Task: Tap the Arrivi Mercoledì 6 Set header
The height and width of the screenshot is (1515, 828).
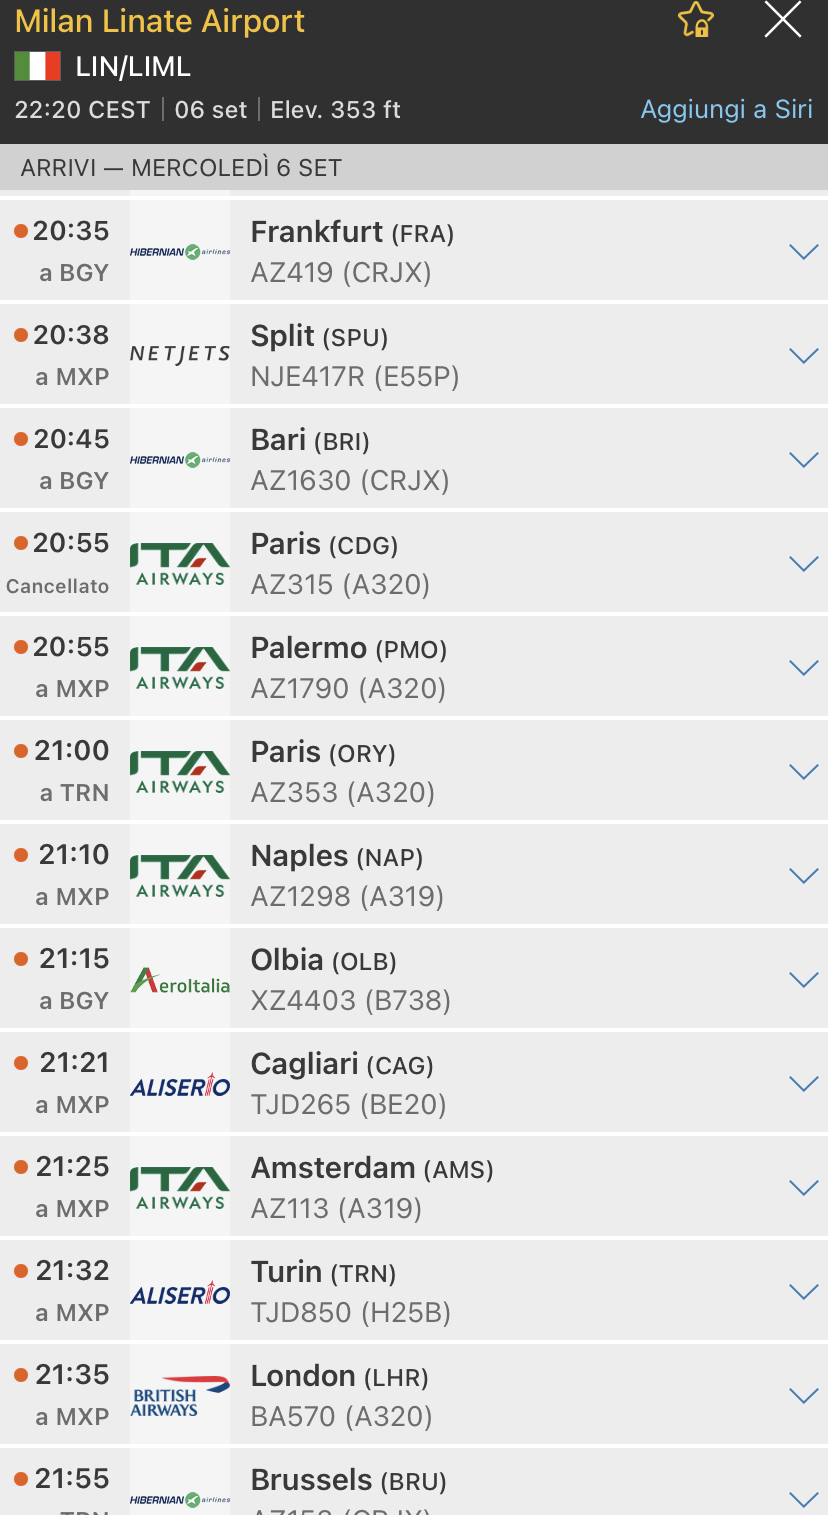Action: [181, 167]
